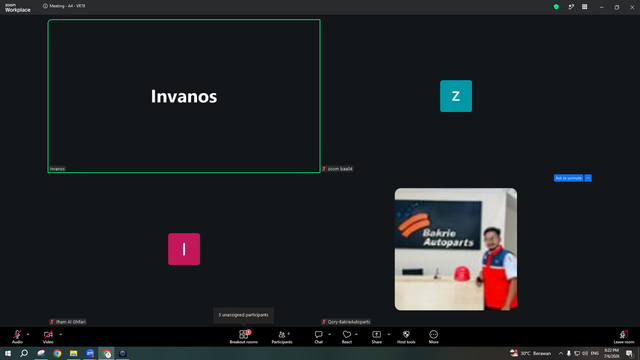Image resolution: width=640 pixels, height=360 pixels.
Task: Open the Participants list
Action: pos(282,337)
